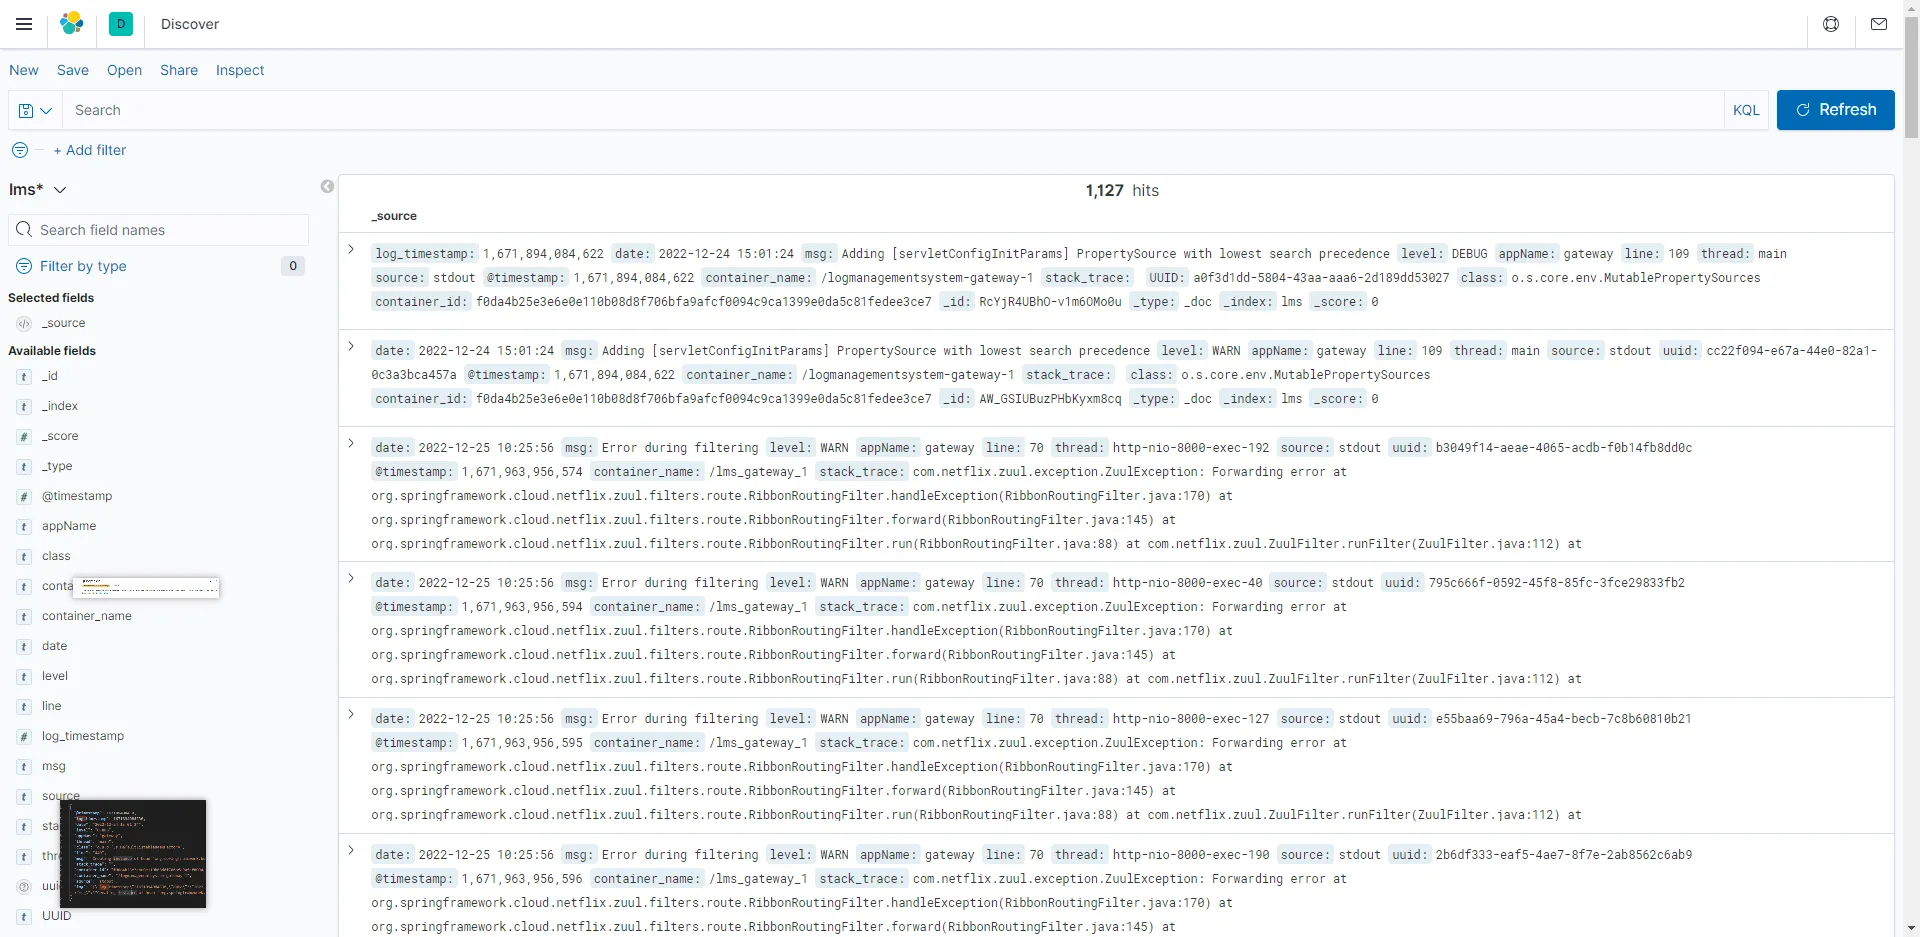
Task: Toggle the KQL query language switch
Action: (x=1746, y=110)
